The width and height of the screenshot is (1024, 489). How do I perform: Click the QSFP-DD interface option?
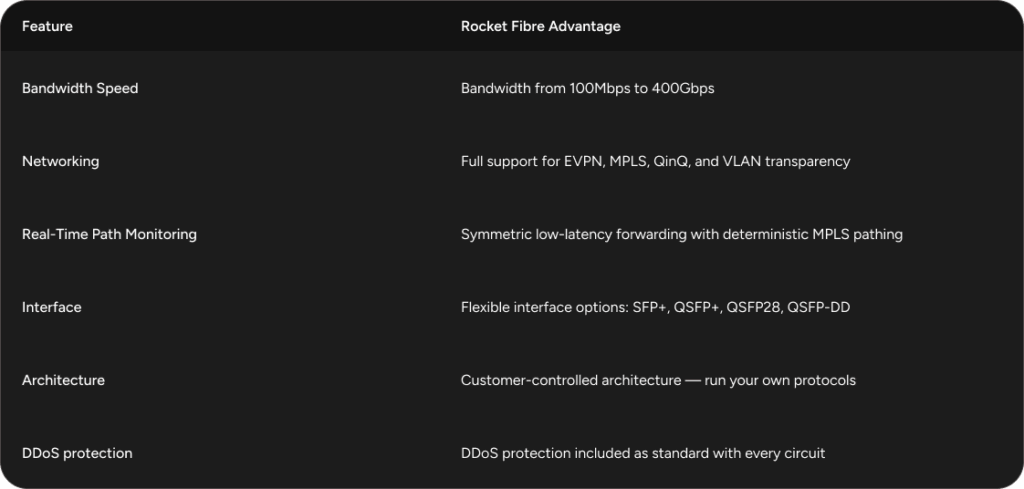[x=819, y=307]
